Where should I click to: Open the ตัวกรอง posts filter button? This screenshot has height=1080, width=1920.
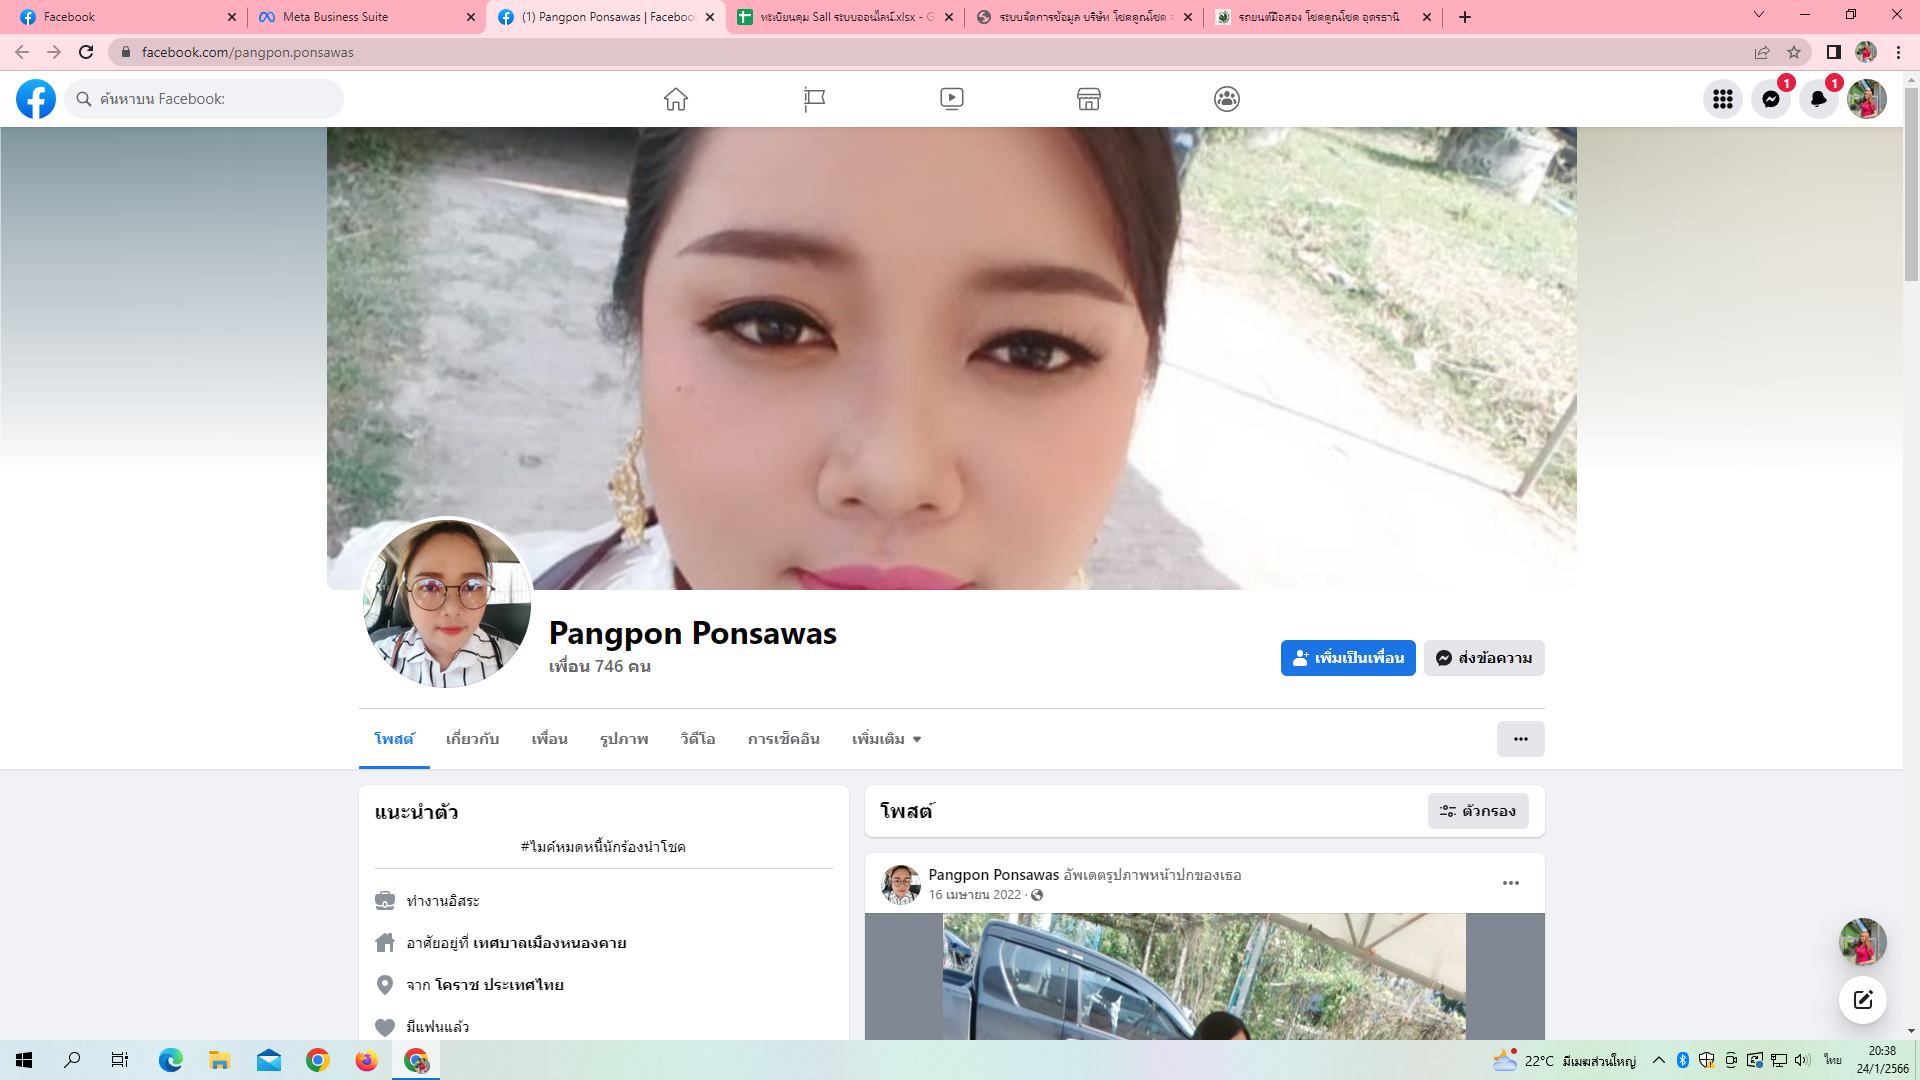[1477, 811]
